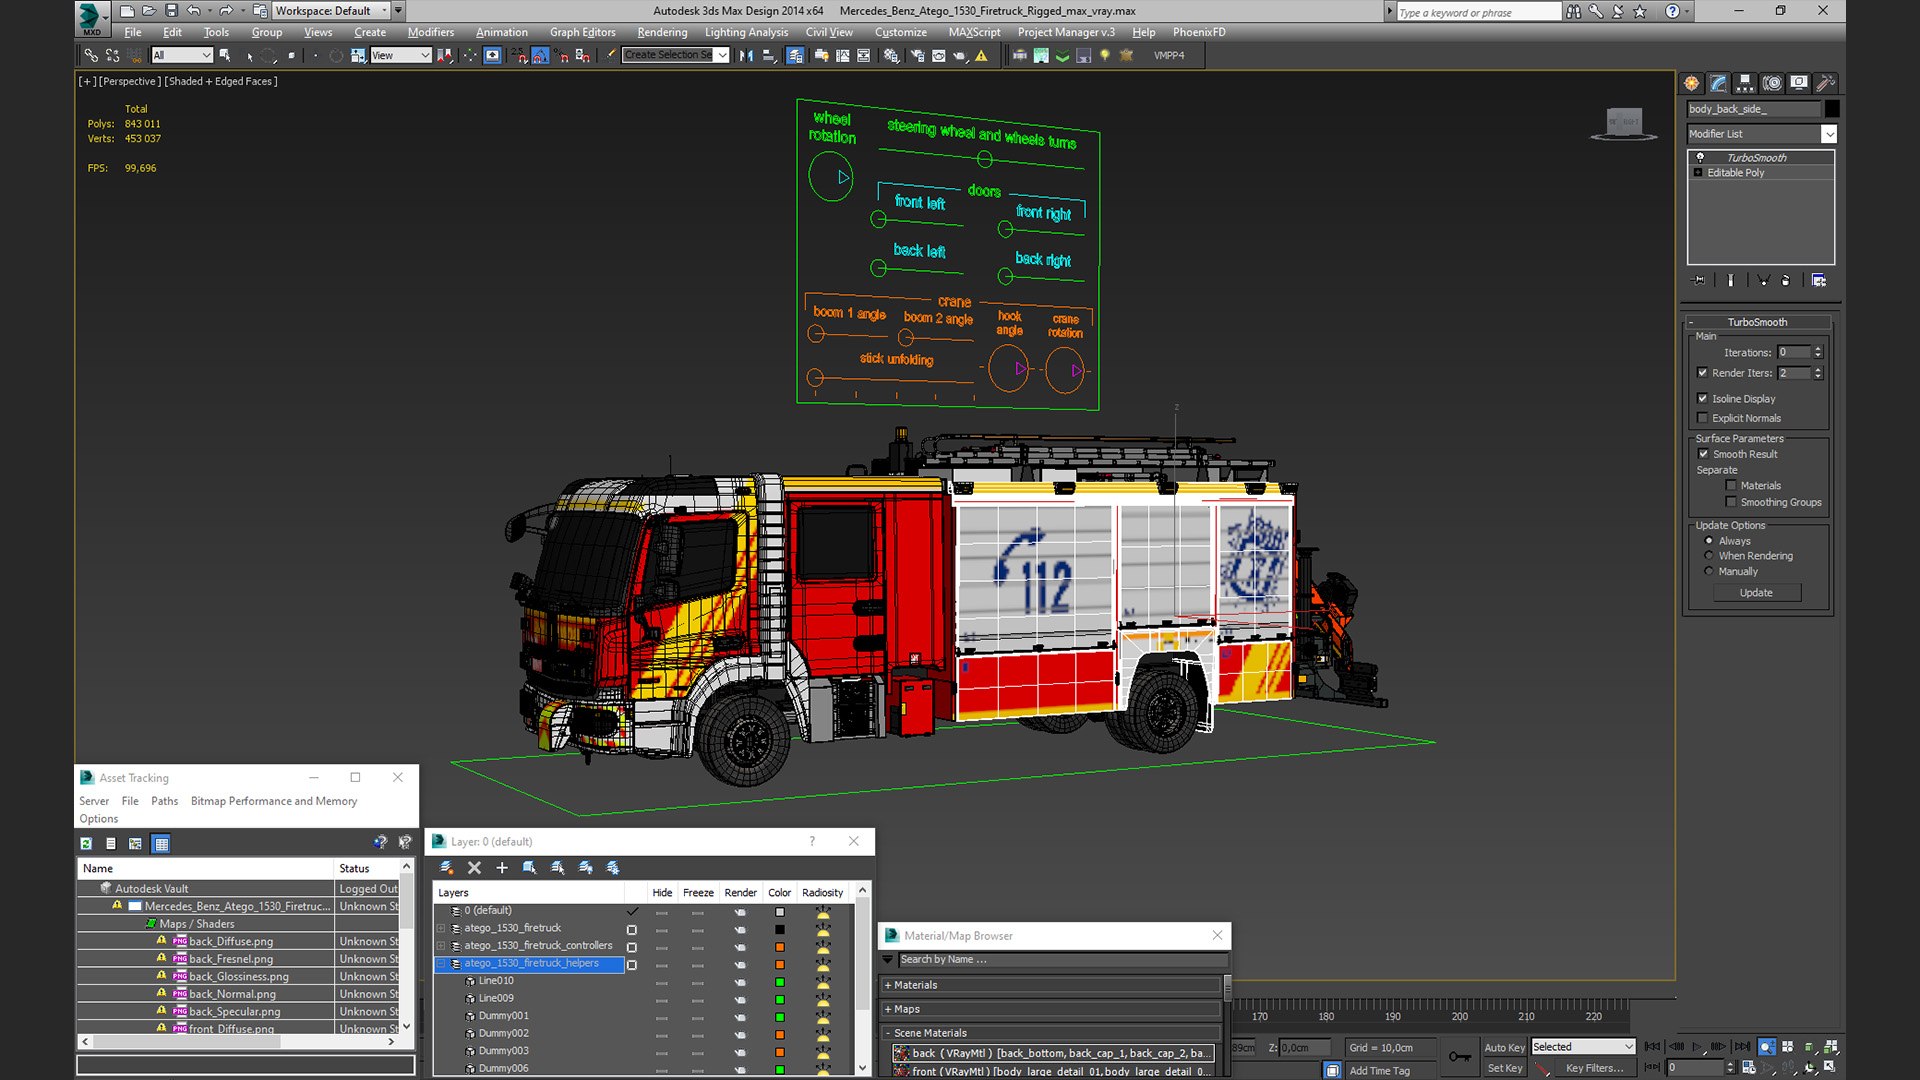Open reference coordinate system View dropdown
1920x1080 pixels.
tap(400, 56)
